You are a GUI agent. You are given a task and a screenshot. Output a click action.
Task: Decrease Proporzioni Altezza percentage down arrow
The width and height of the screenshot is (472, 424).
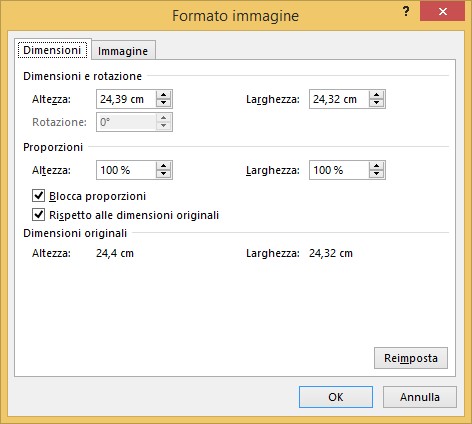click(x=163, y=174)
